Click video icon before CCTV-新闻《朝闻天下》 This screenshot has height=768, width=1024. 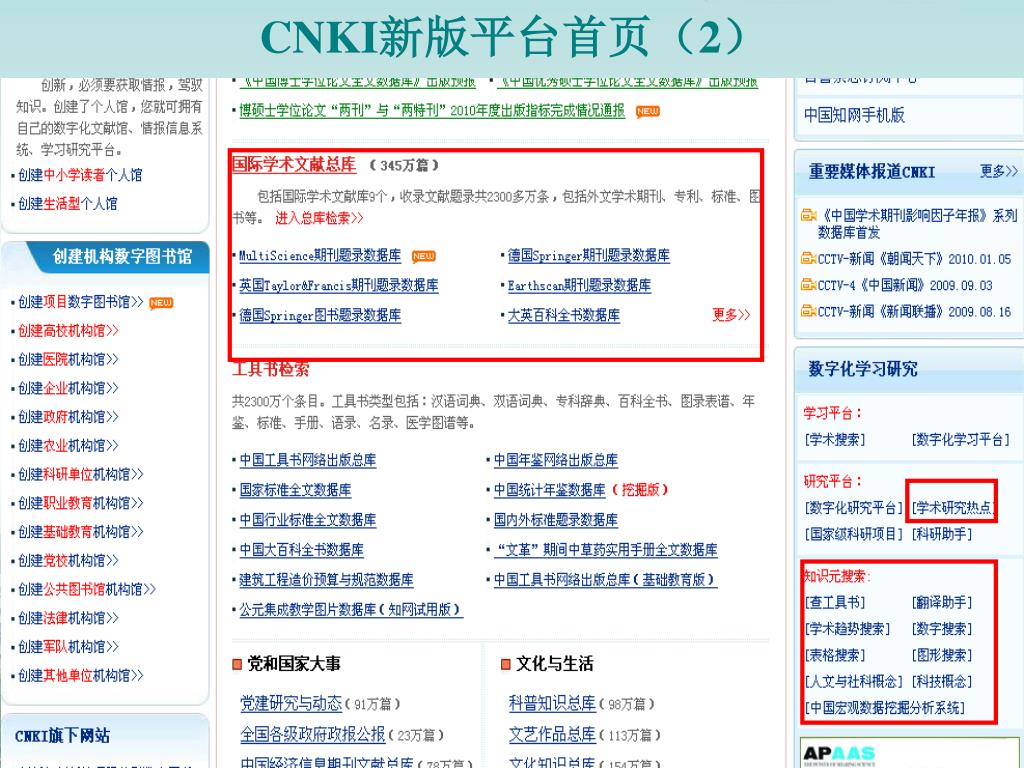(808, 259)
